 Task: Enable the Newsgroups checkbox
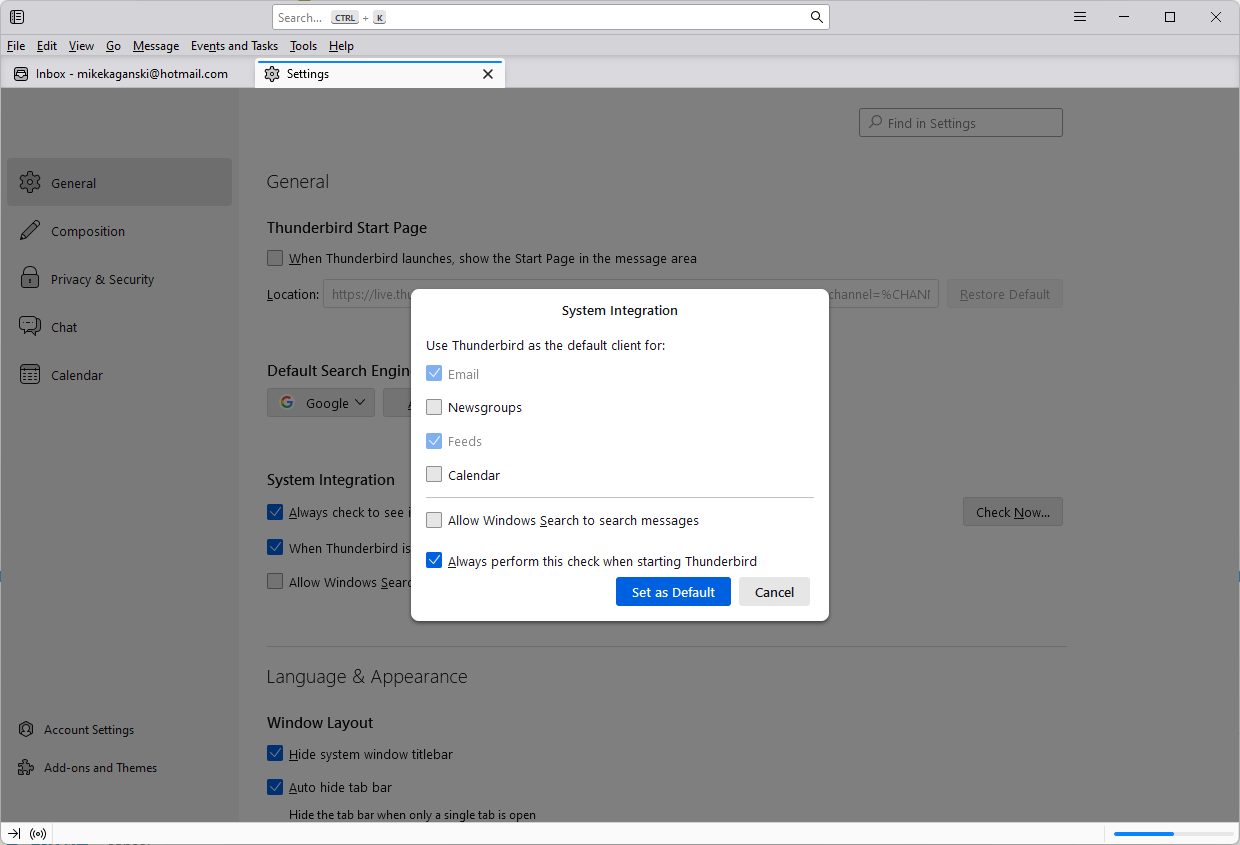click(x=434, y=408)
